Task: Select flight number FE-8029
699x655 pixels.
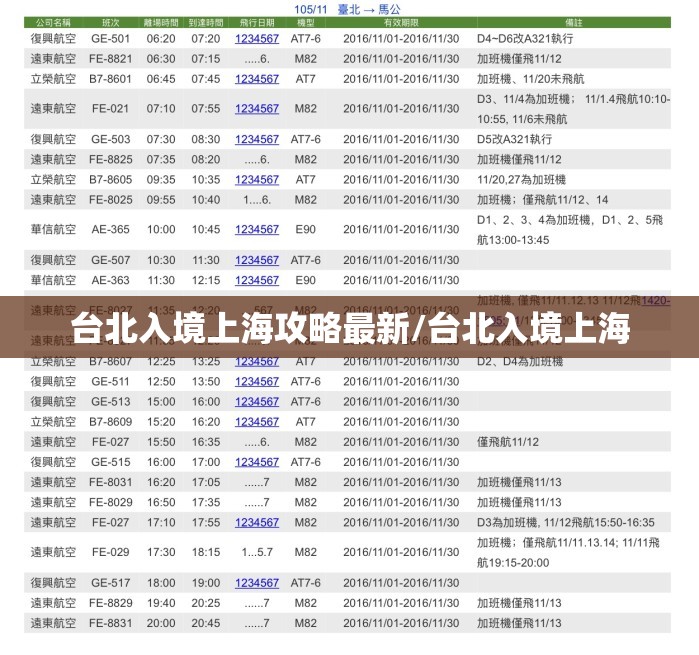Action: click(111, 503)
